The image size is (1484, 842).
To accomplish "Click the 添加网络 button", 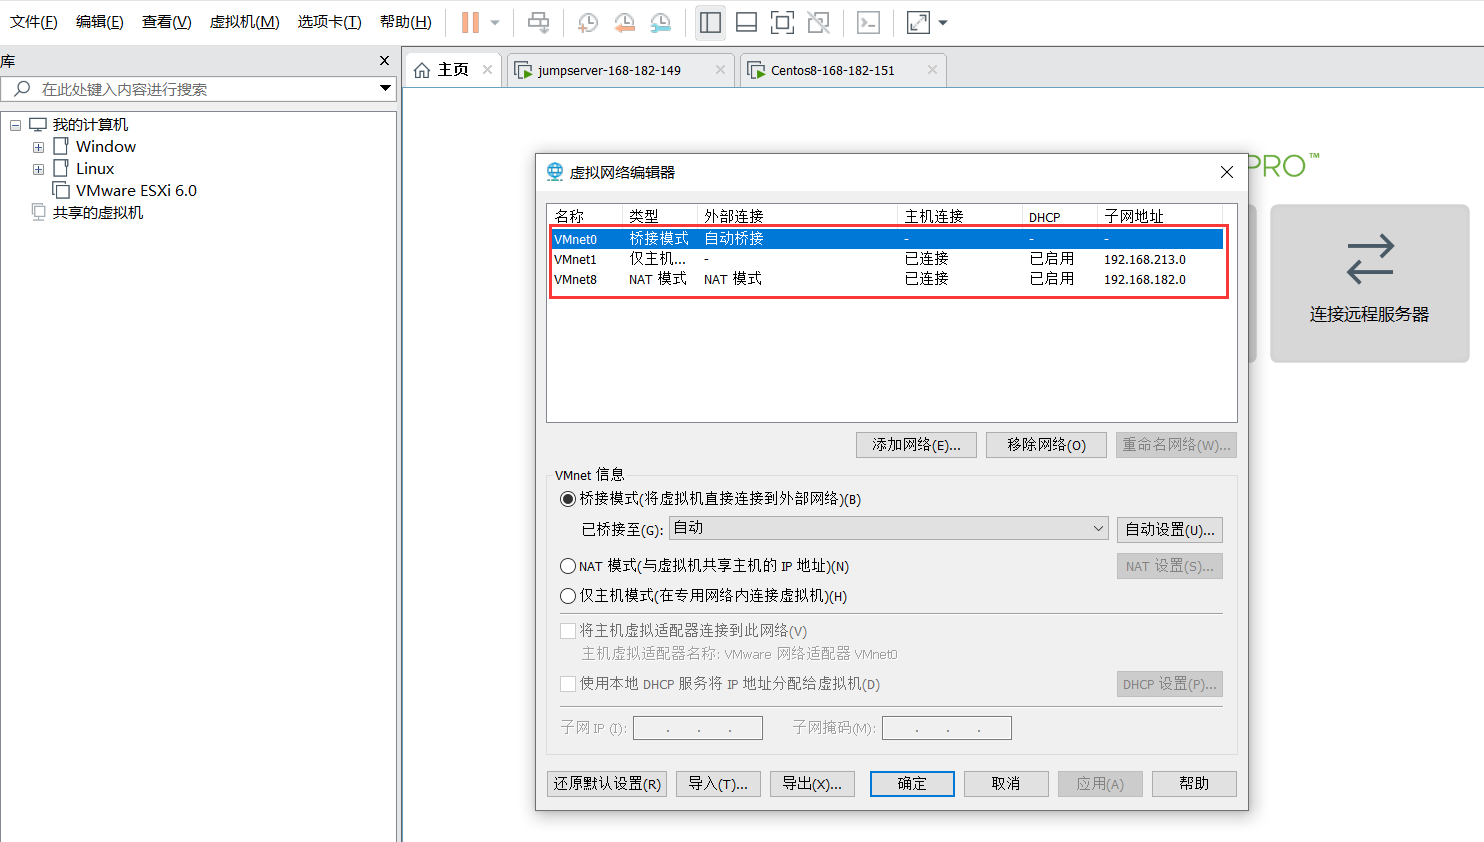I will (x=916, y=445).
